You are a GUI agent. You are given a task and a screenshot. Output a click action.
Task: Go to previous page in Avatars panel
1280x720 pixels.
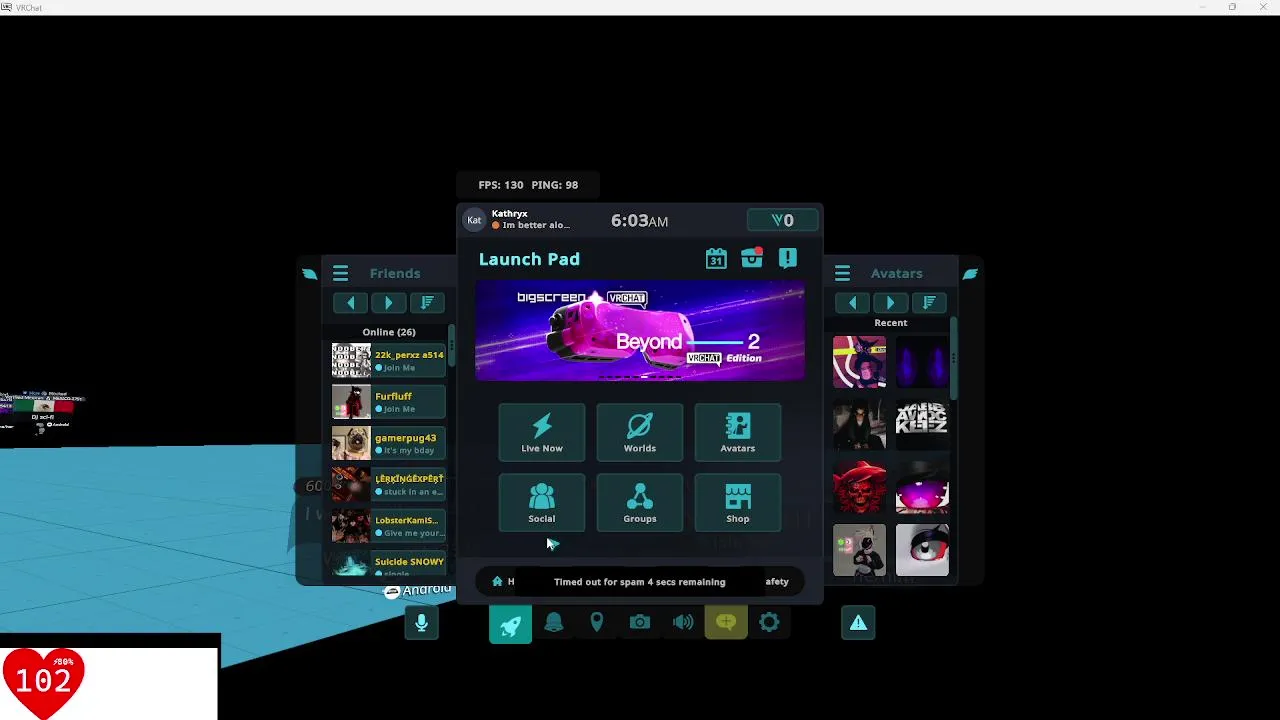point(852,303)
